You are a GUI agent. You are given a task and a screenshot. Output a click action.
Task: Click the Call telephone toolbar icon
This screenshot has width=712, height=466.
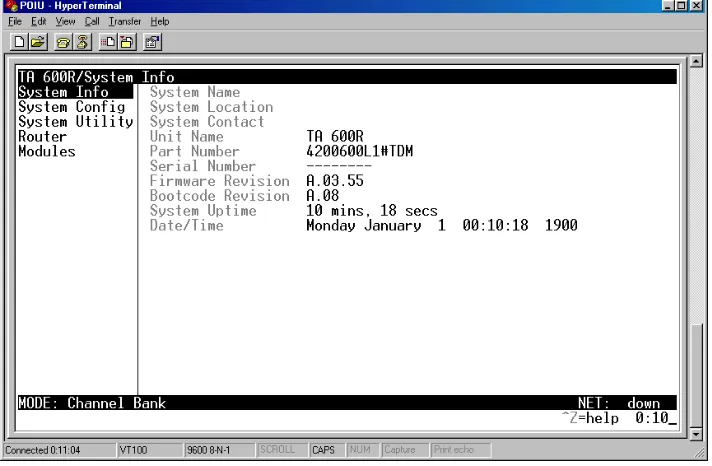pyautogui.click(x=63, y=42)
